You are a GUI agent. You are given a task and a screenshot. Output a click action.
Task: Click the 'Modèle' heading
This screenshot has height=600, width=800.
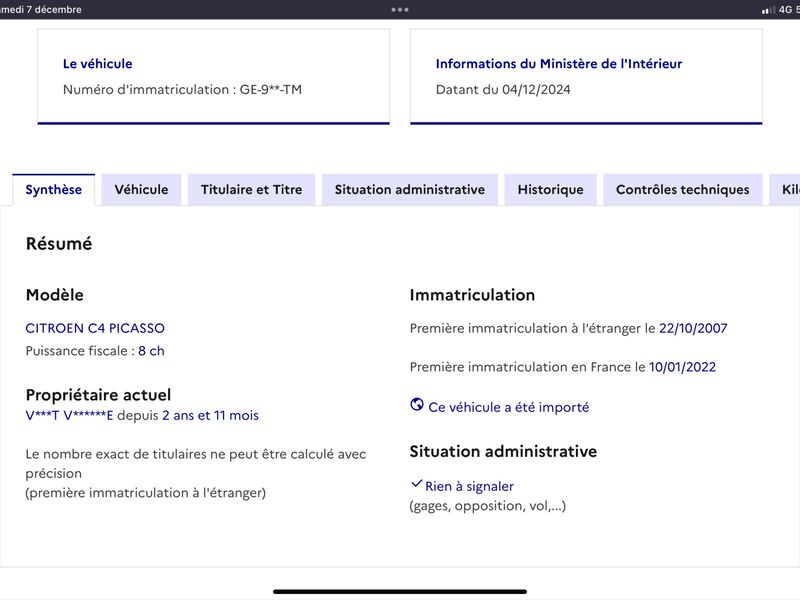click(x=55, y=295)
